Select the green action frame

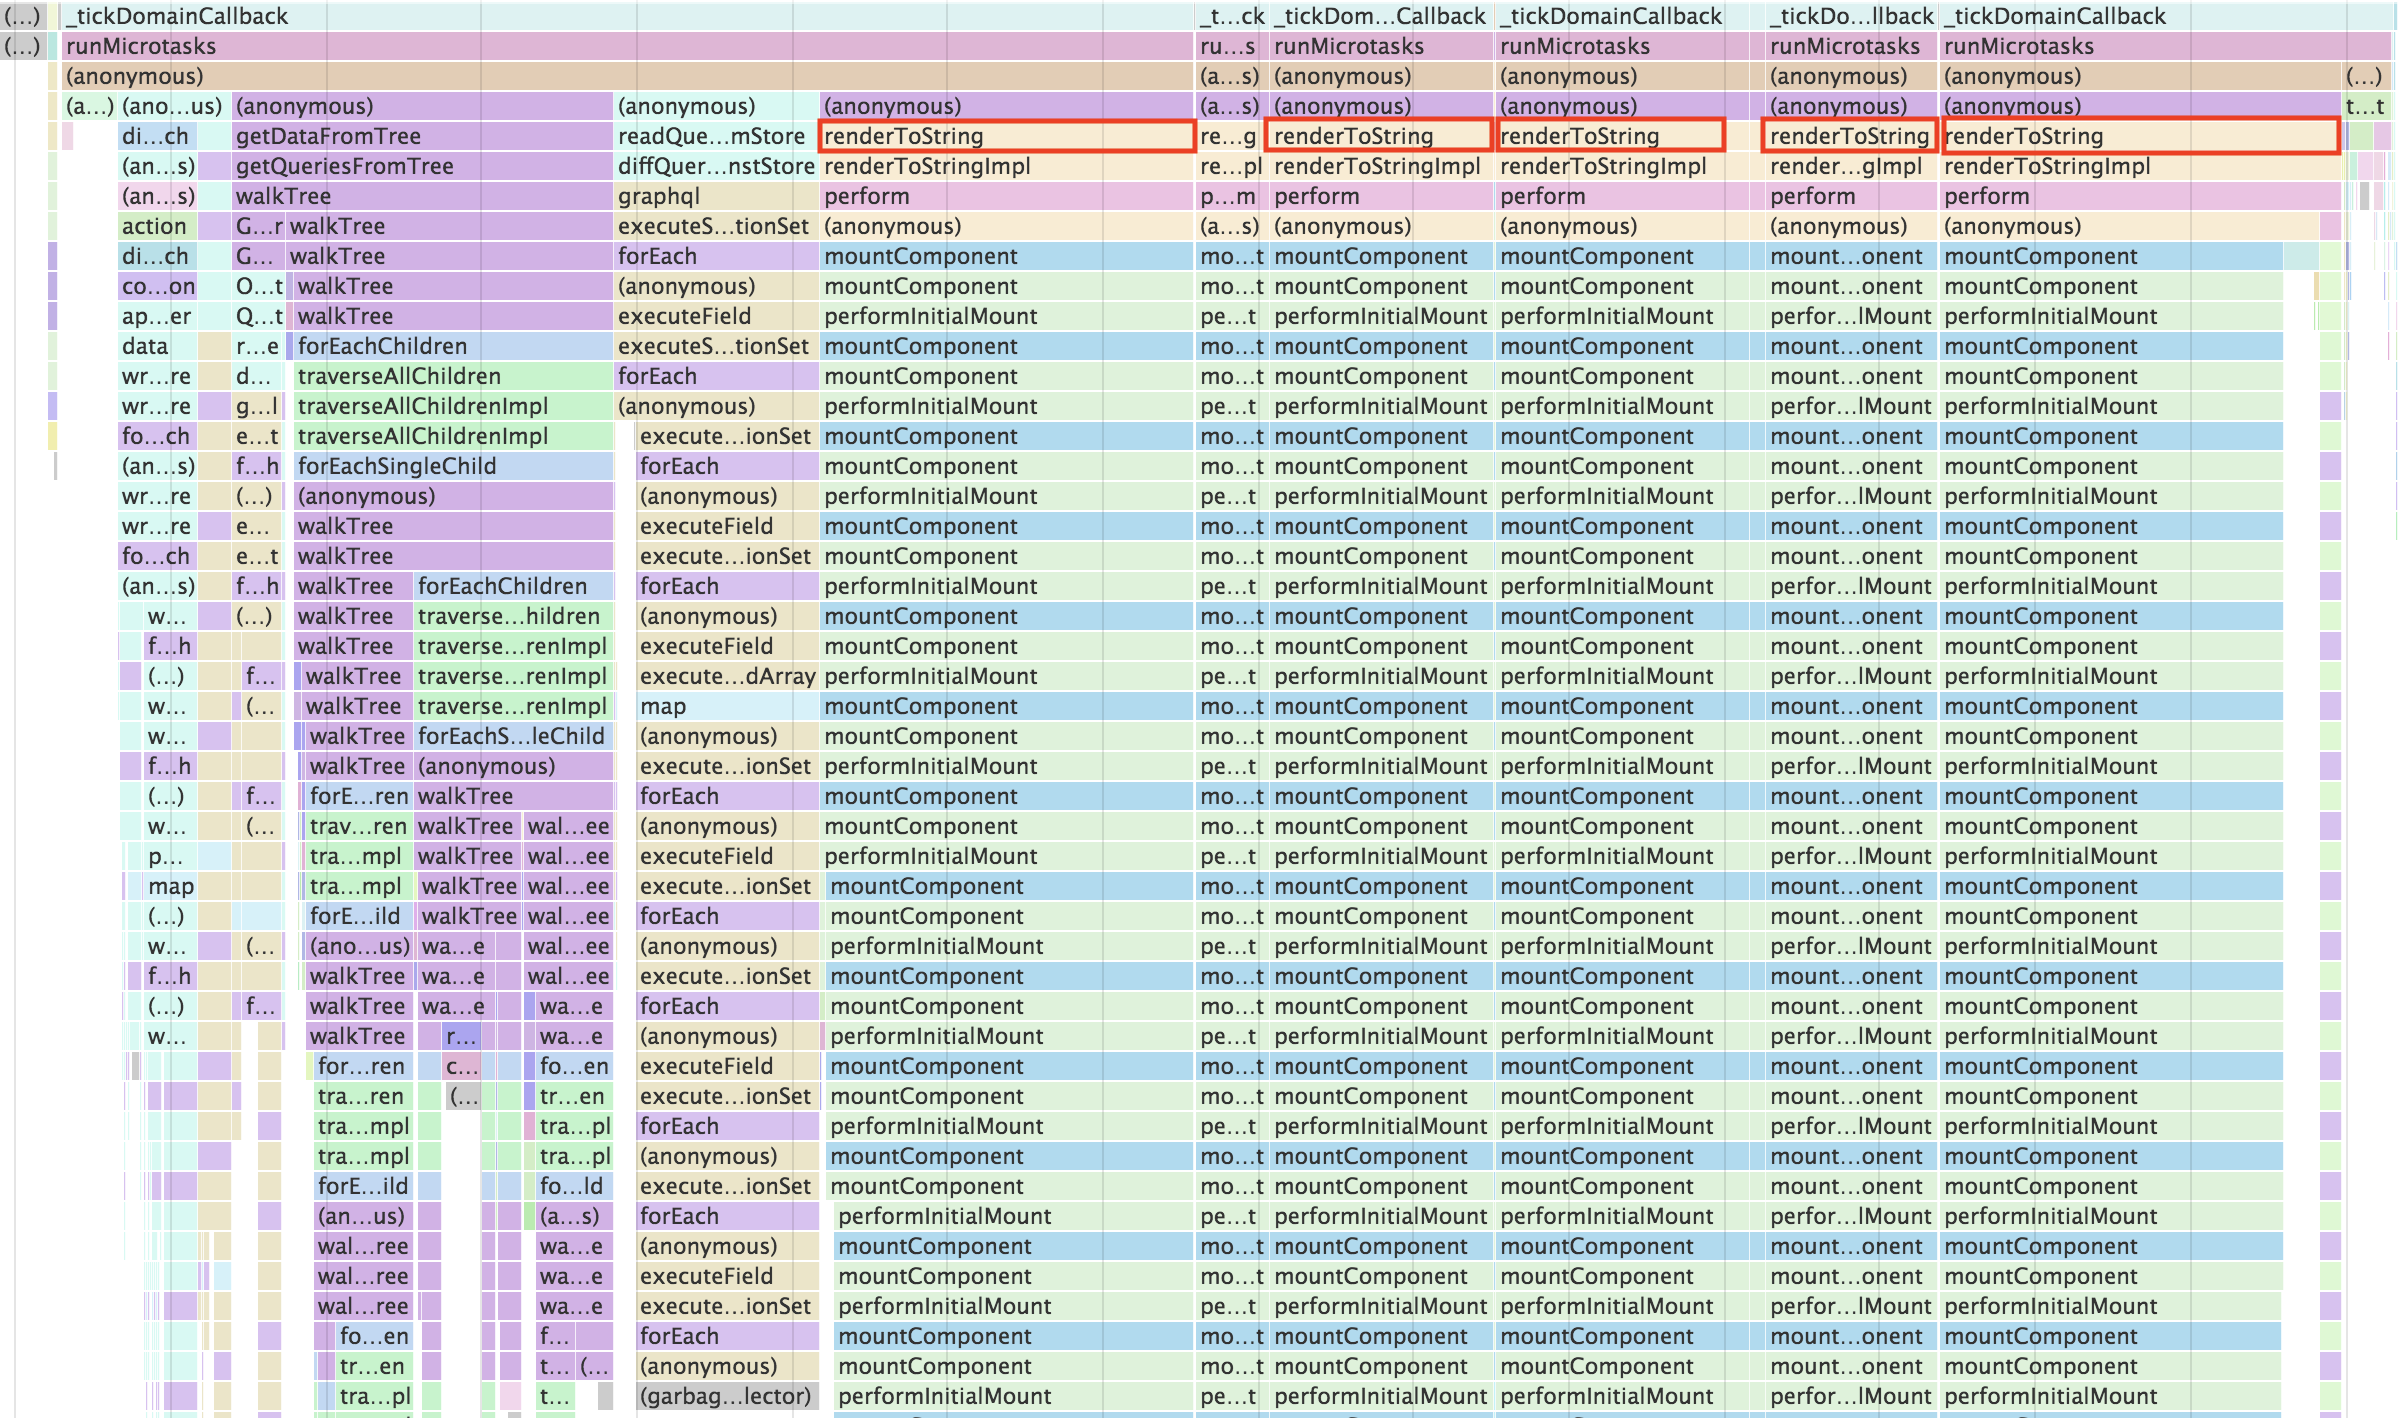[156, 226]
